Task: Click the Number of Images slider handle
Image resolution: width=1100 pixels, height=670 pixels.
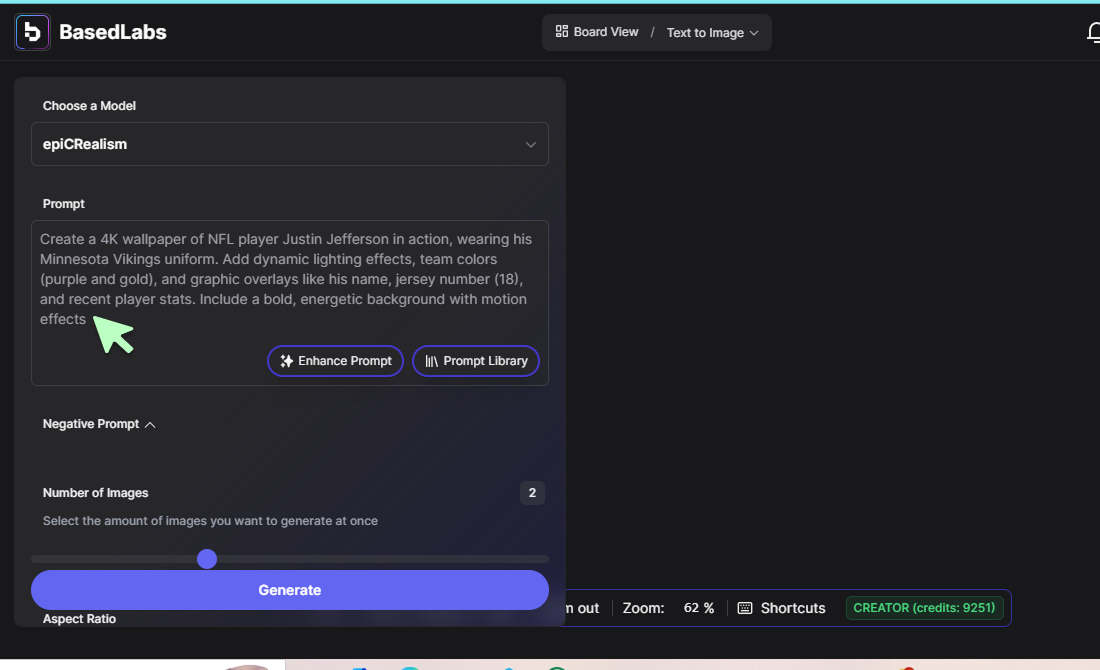Action: click(x=207, y=559)
